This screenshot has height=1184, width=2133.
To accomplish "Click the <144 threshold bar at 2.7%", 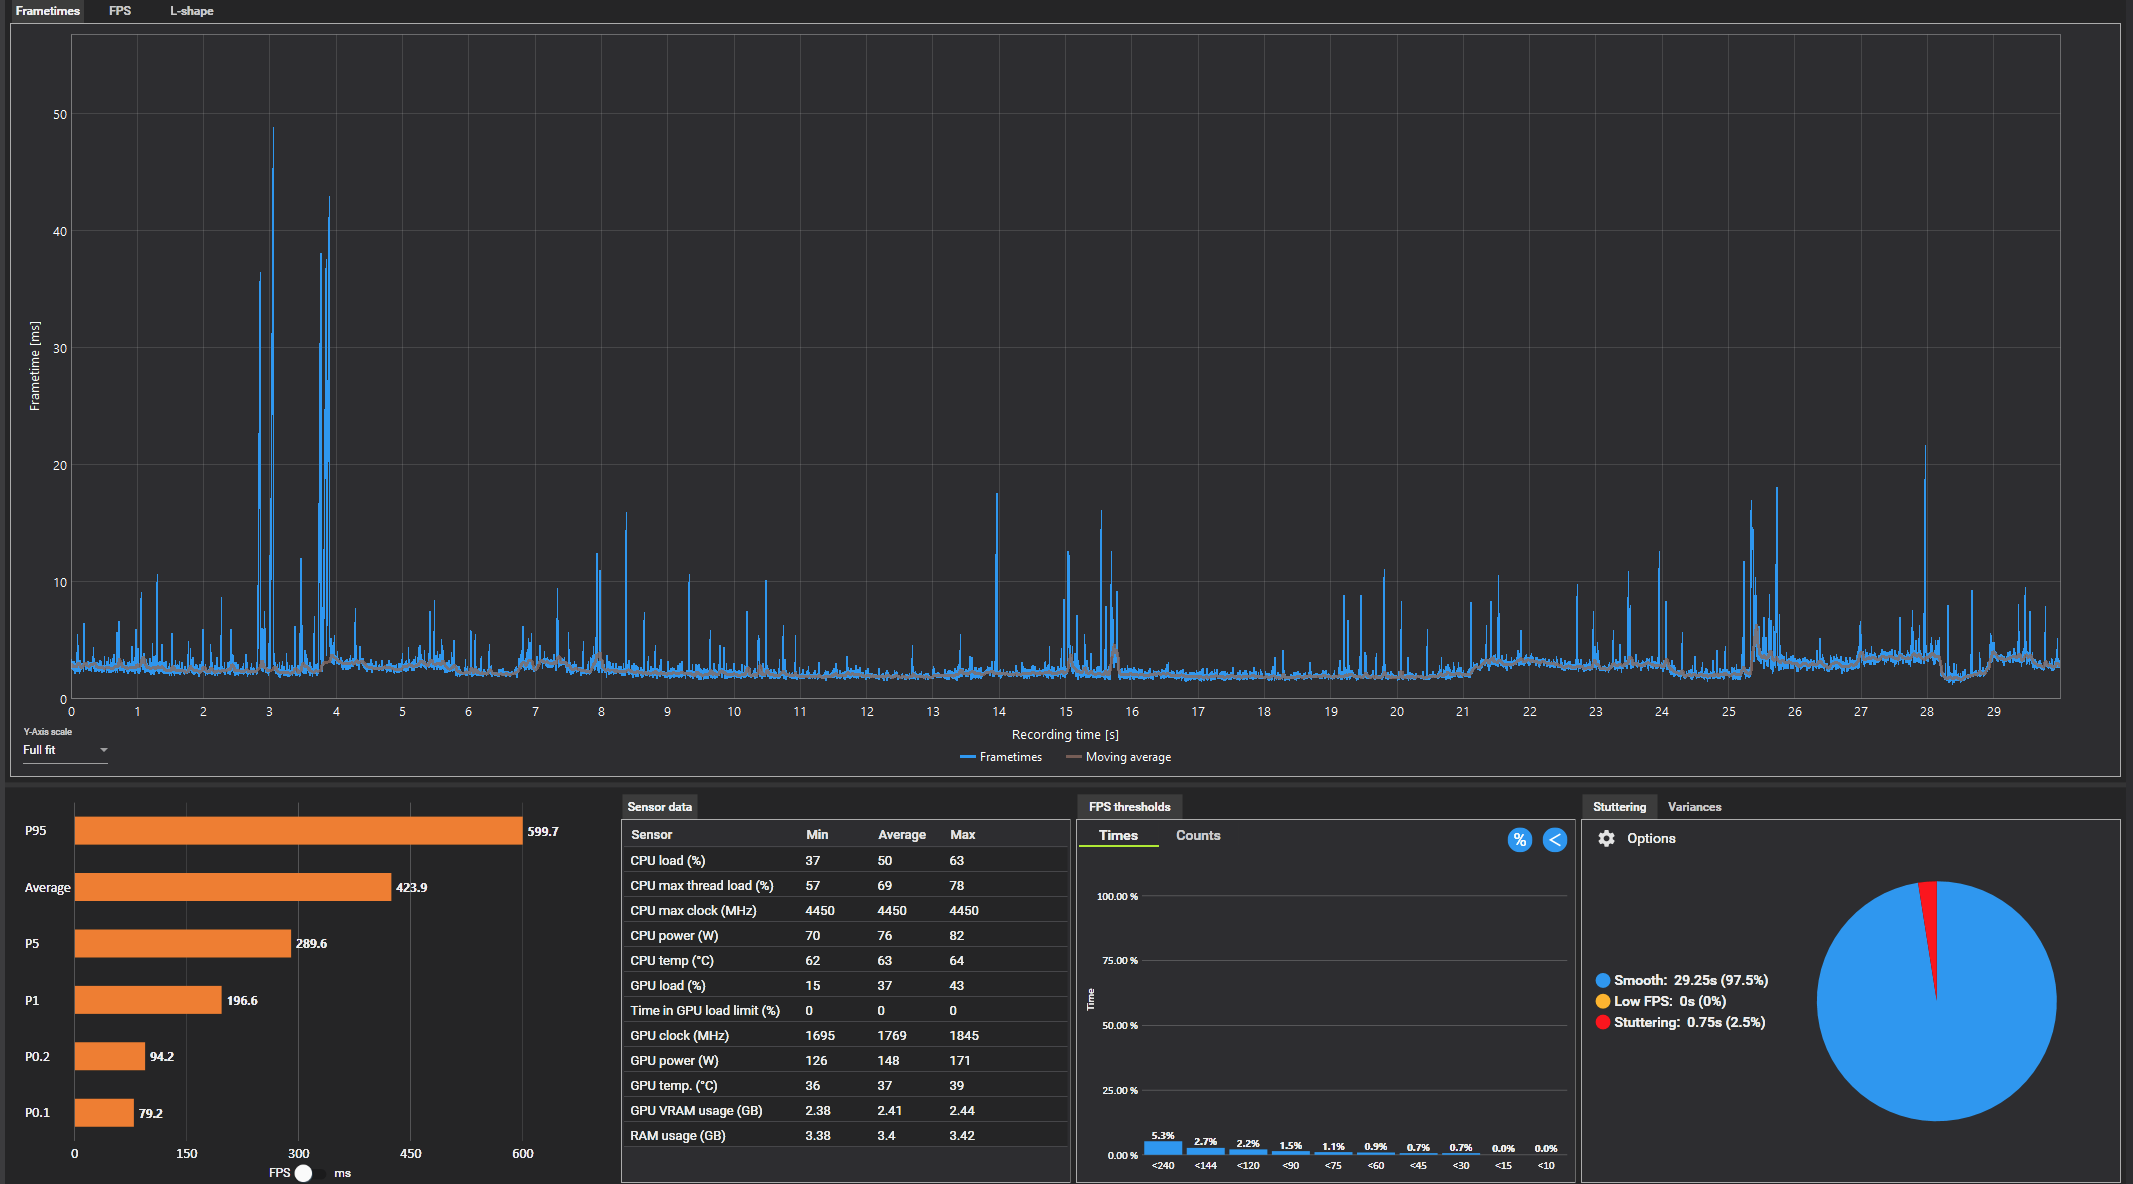I will tap(1205, 1151).
